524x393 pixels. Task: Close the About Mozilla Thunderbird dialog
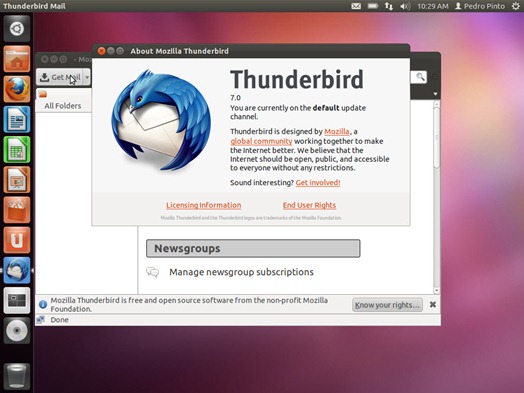(101, 51)
